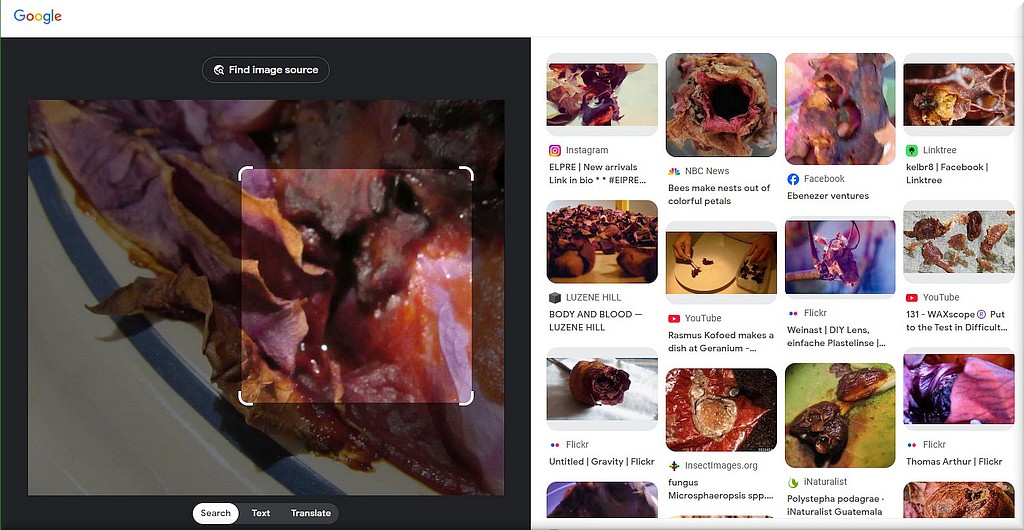Open 'Thomas Arthur | Flickr' result link

(x=953, y=462)
